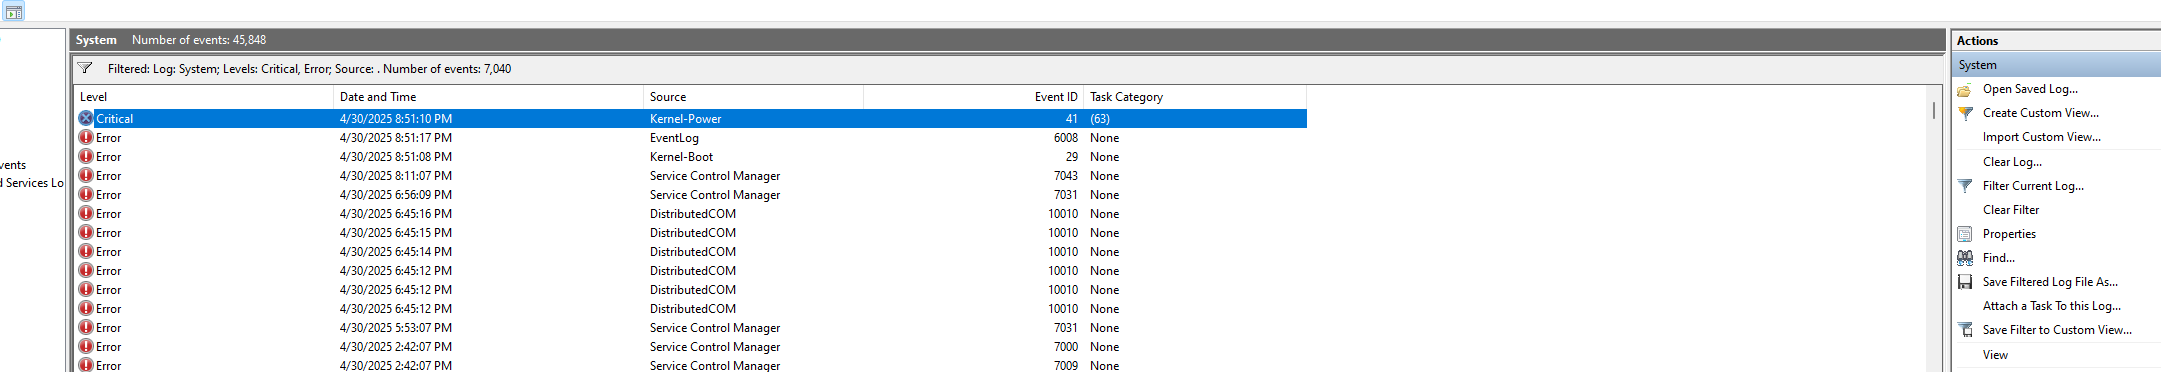Select the Kernel-Boot error row

point(691,157)
